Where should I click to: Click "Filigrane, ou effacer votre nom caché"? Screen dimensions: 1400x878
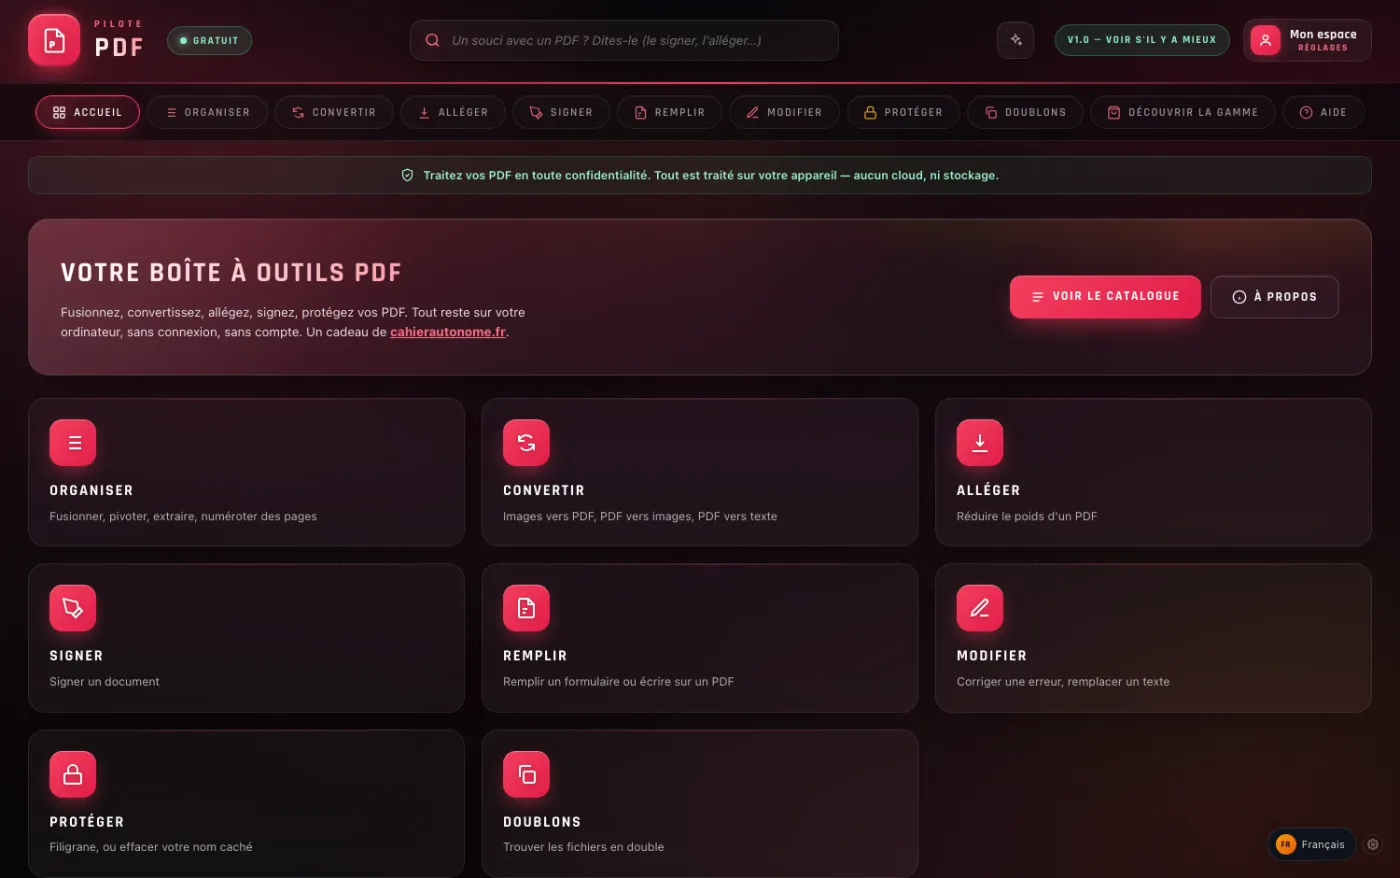151,846
